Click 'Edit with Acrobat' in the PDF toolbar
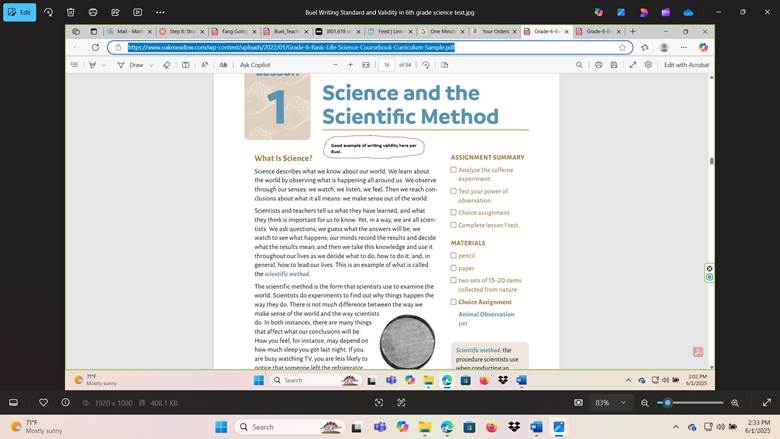 686,64
